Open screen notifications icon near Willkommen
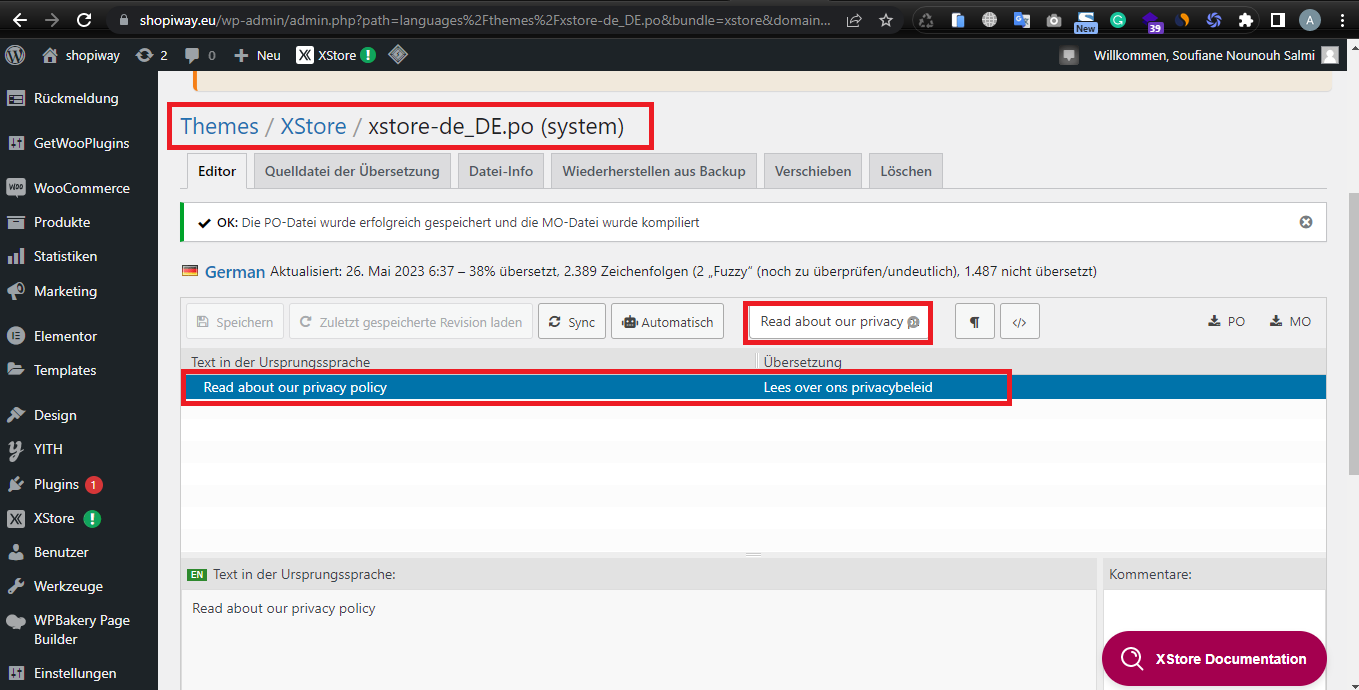Viewport: 1359px width, 690px height. (x=1069, y=55)
